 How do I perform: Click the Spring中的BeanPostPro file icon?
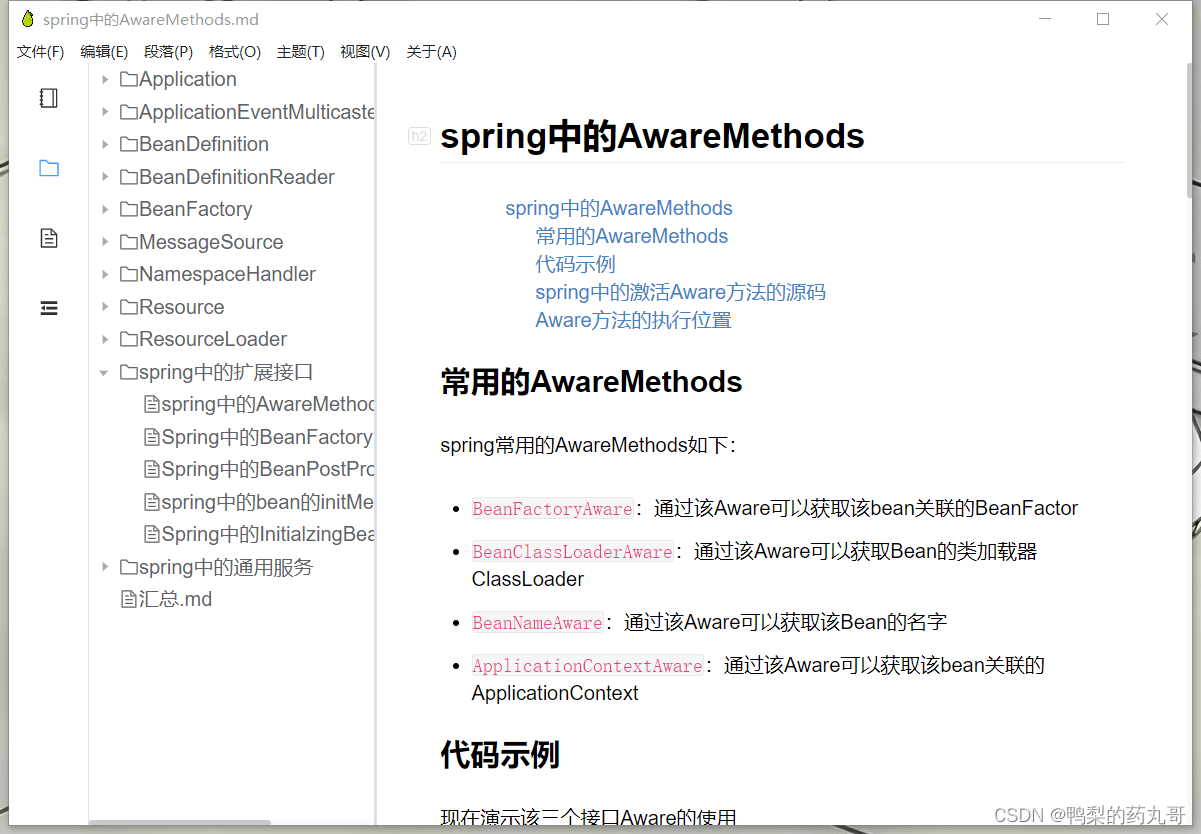point(152,469)
